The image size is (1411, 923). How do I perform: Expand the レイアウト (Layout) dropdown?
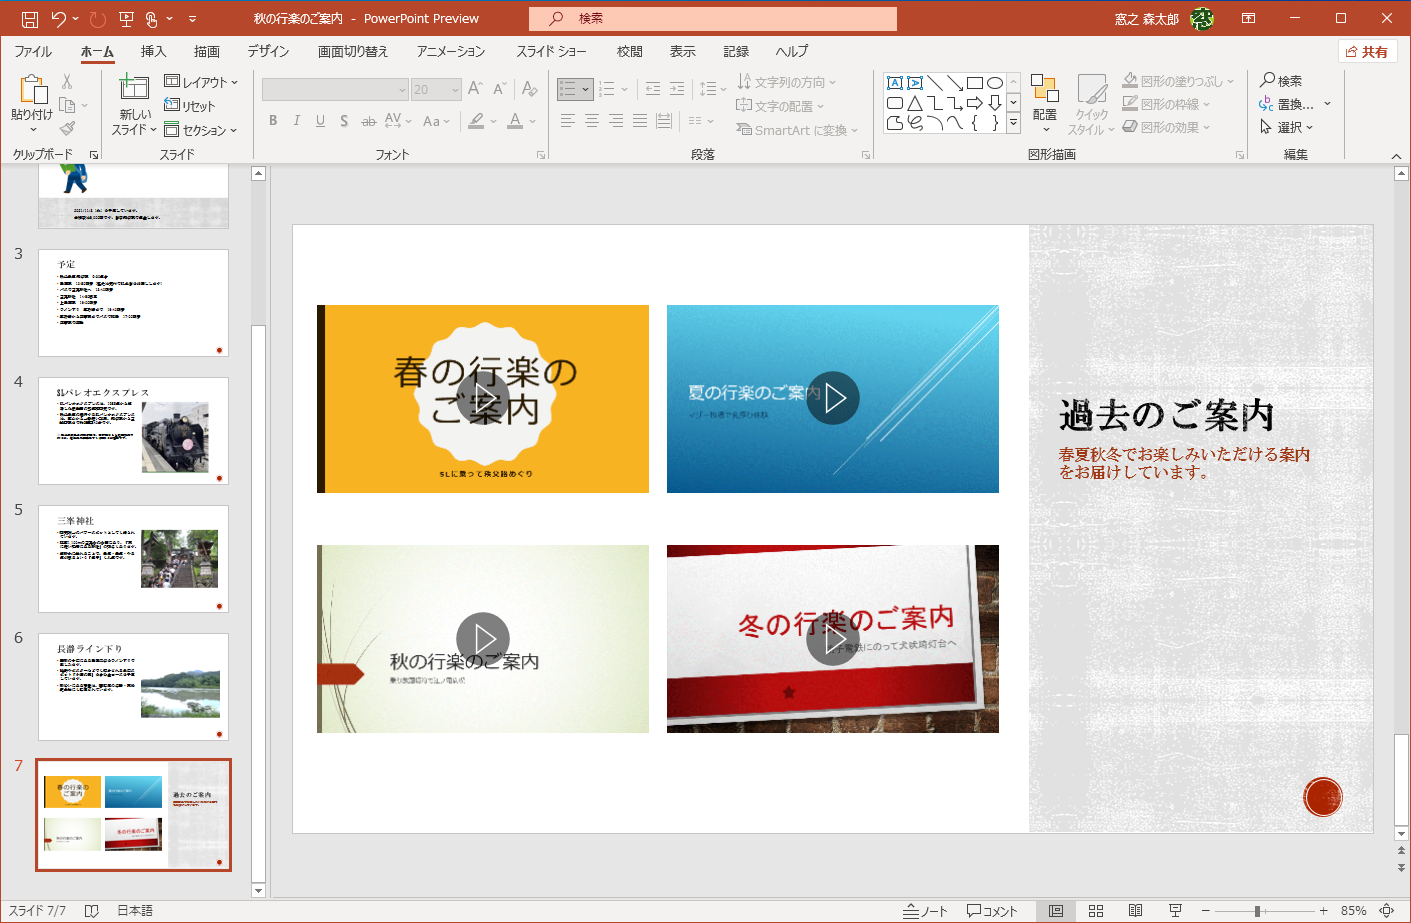[201, 82]
